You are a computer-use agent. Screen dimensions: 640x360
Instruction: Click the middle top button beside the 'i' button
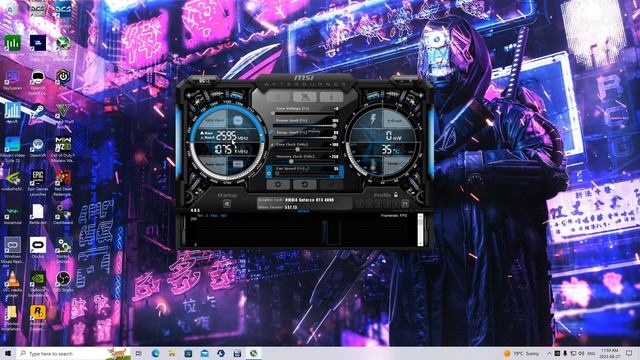pos(304,97)
